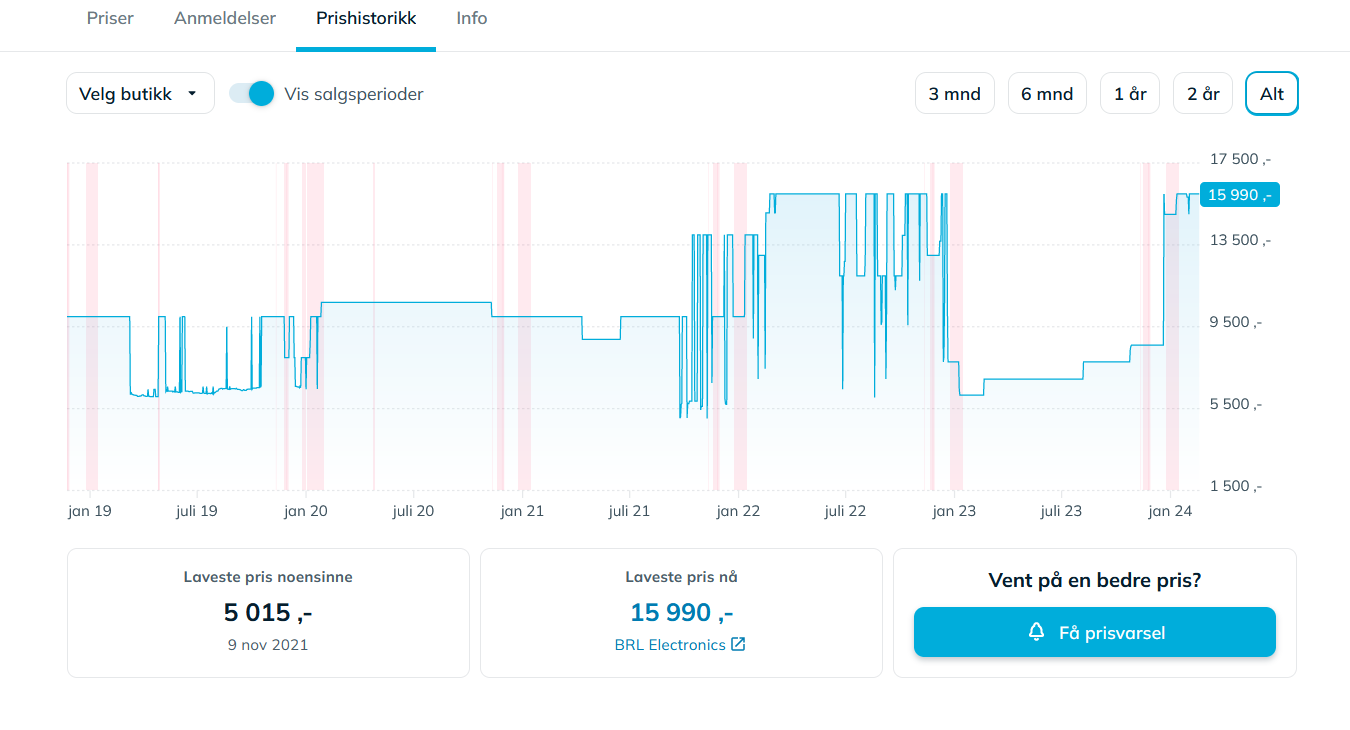Select the Prishistorikk tab
This screenshot has height=730, width=1350.
tap(366, 18)
